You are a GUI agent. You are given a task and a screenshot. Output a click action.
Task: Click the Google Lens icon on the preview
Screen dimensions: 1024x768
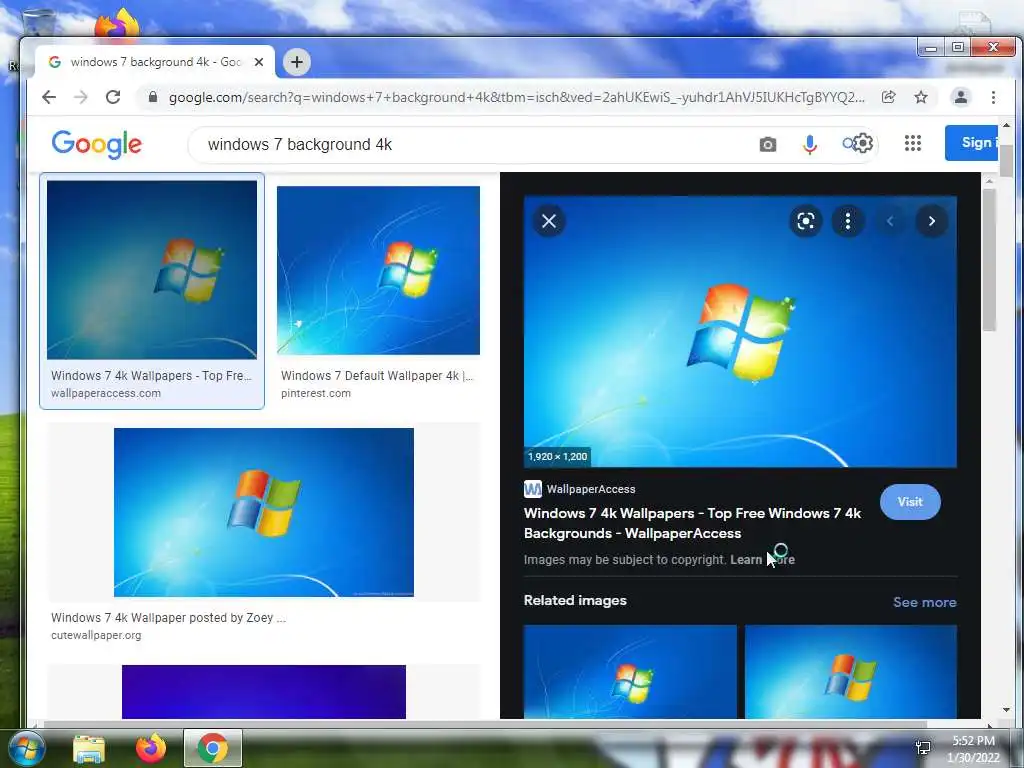coord(806,221)
